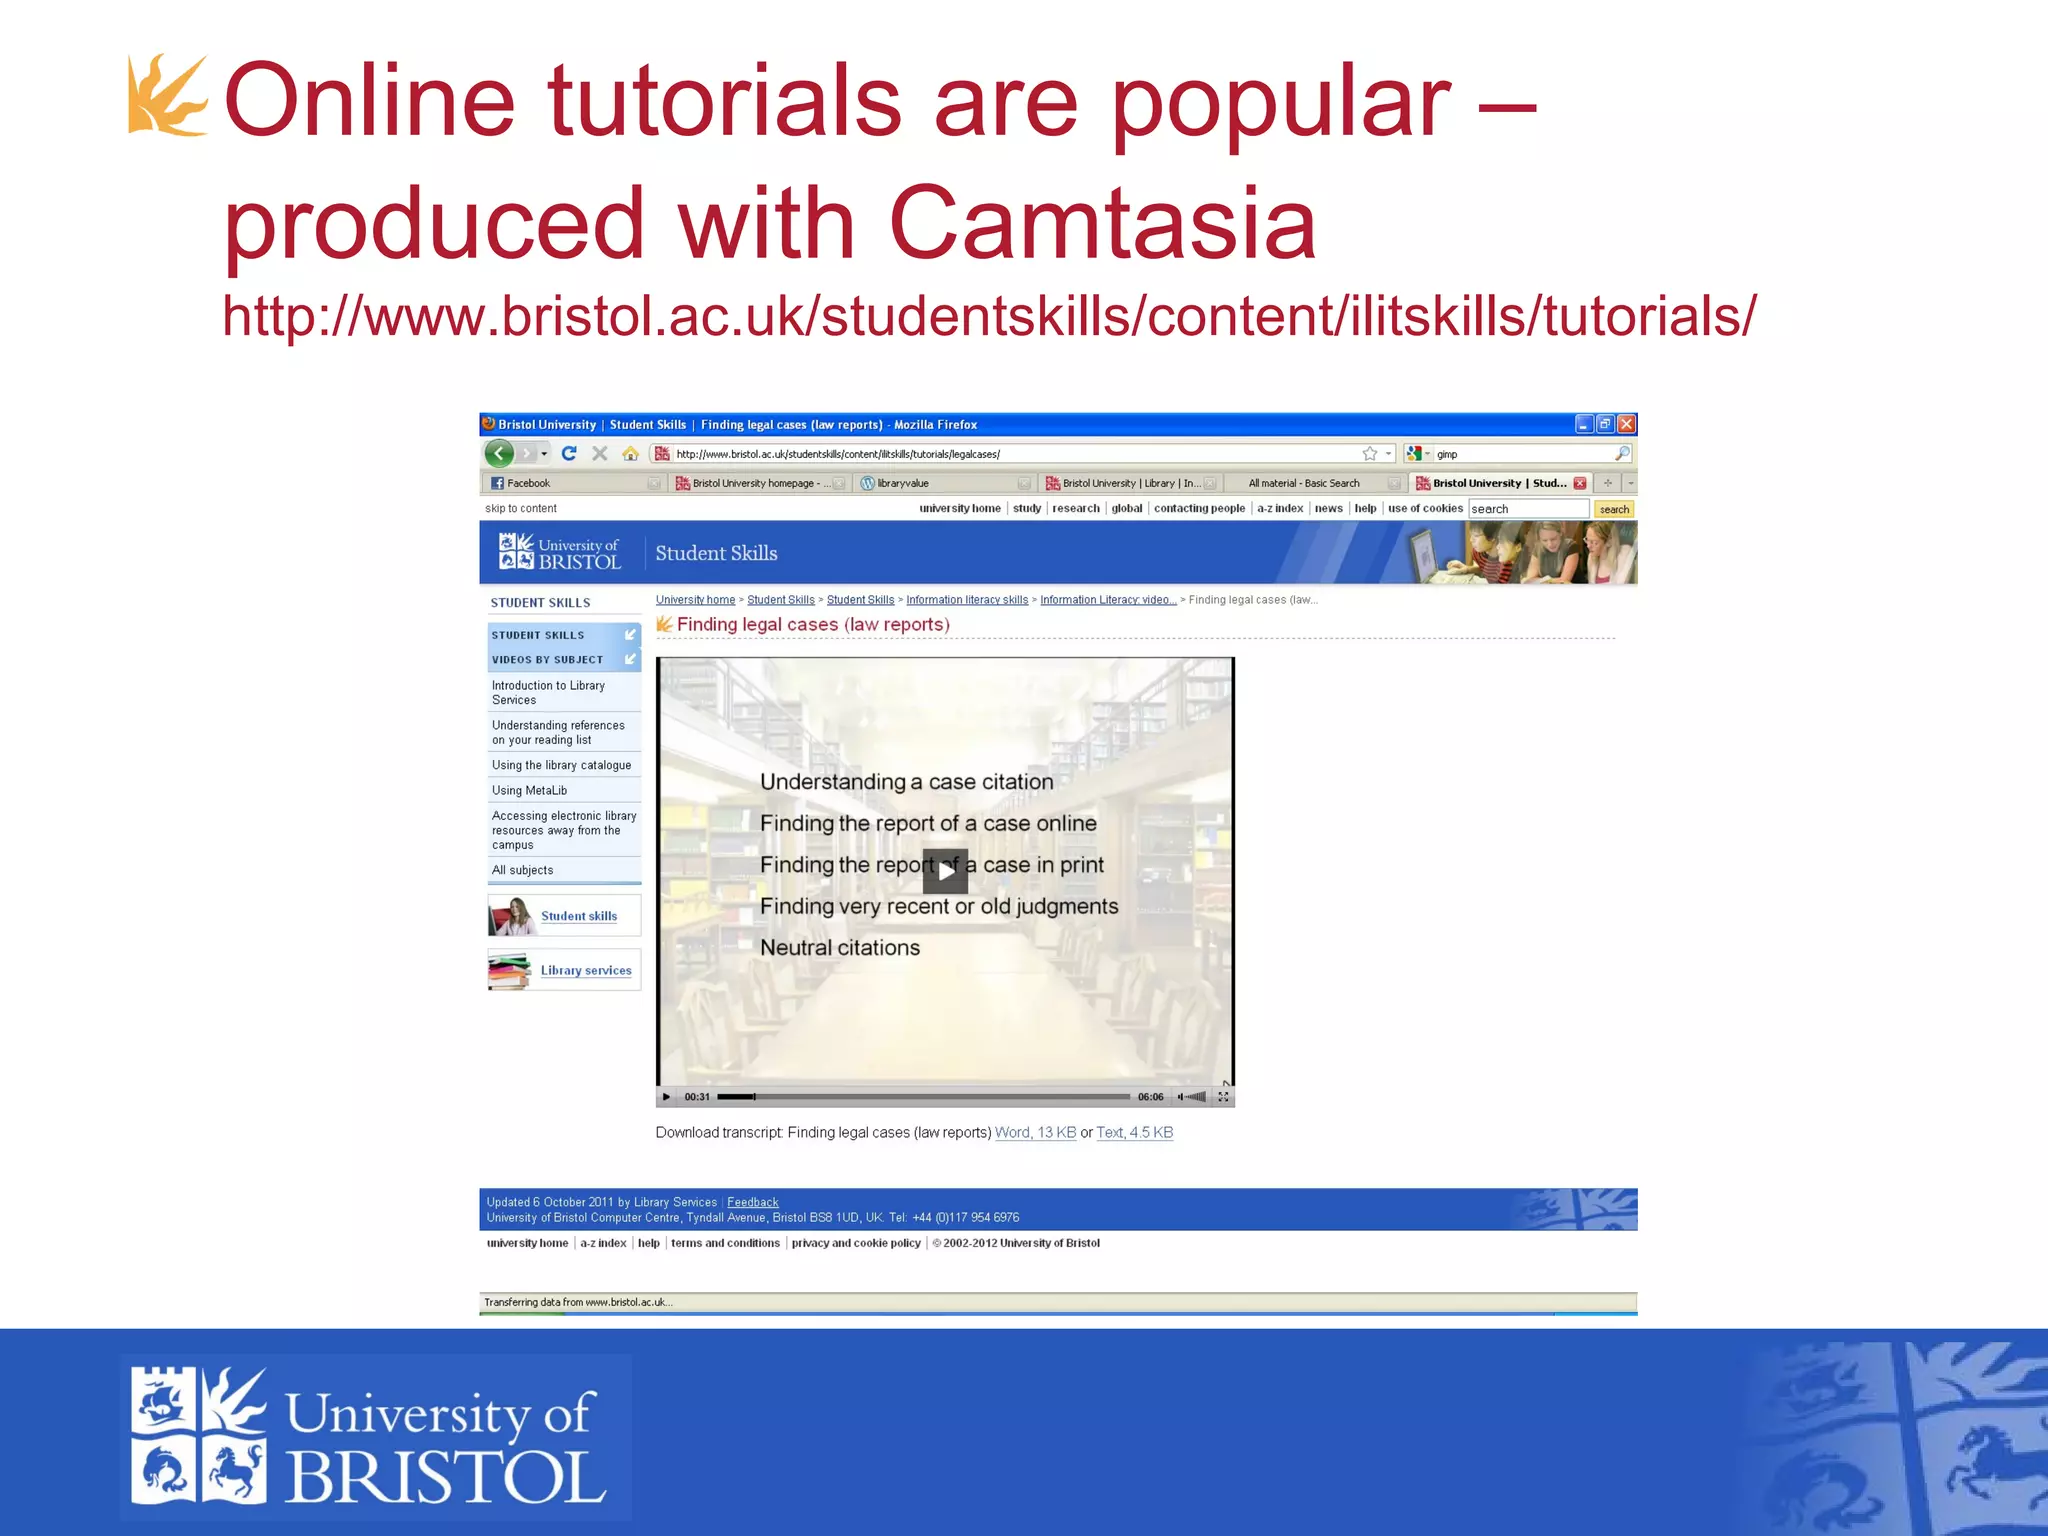
Task: Play the video using the center play button
Action: point(945,871)
